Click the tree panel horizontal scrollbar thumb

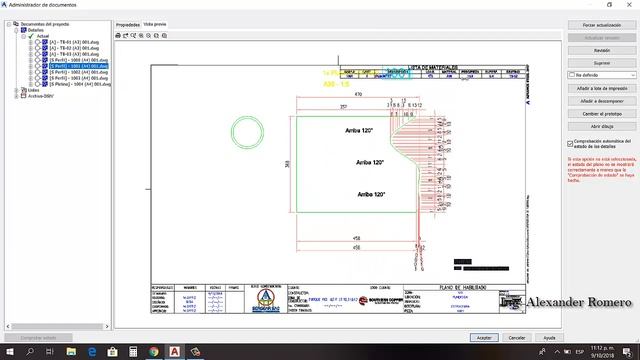57,327
